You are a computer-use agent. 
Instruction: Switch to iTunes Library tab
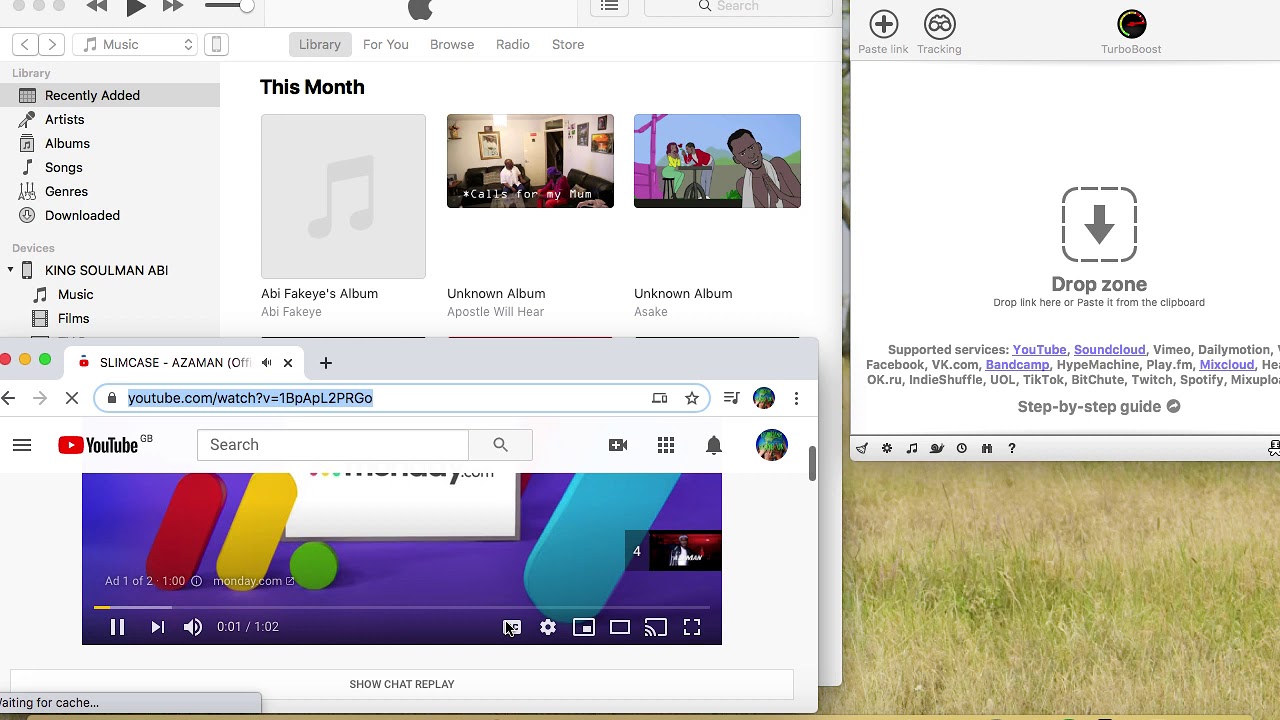pos(320,44)
